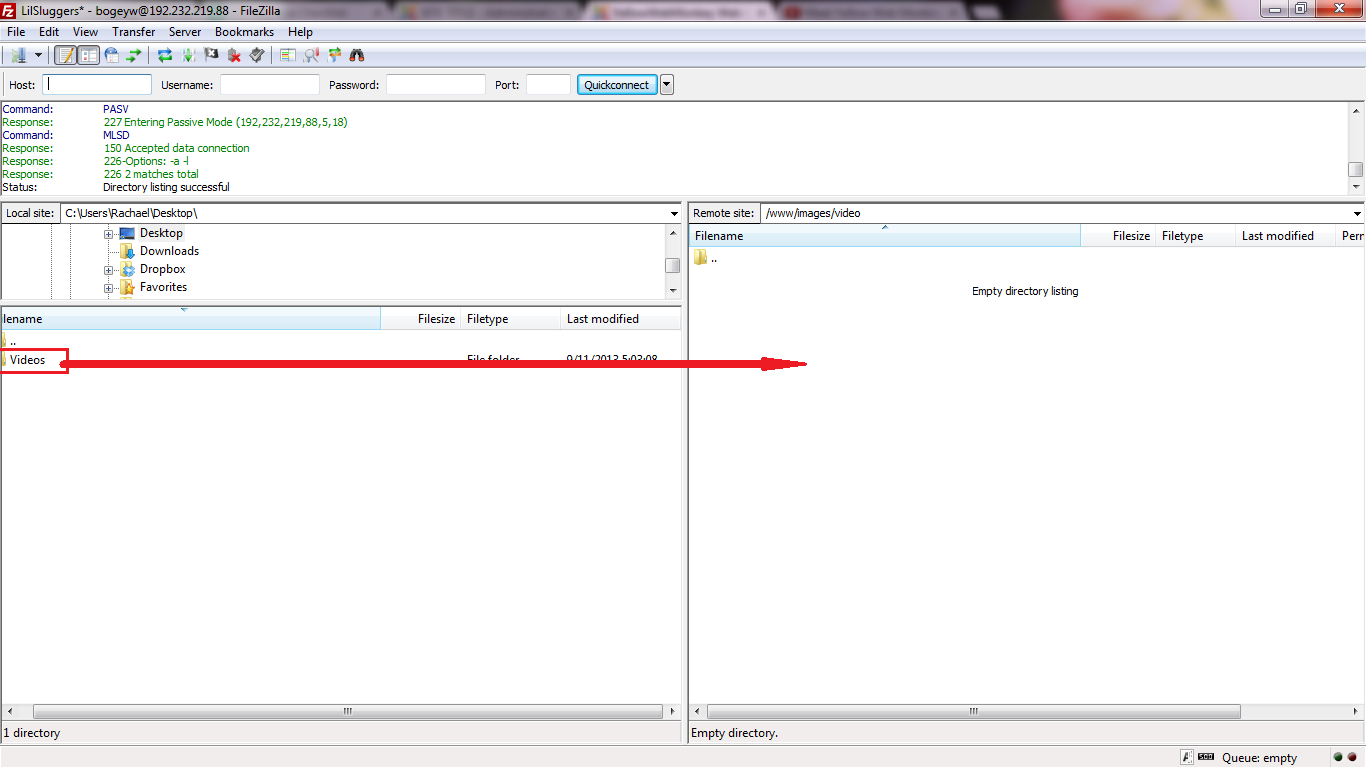This screenshot has width=1366, height=768.
Task: Click the message log scrollbar thumb
Action: coord(1356,170)
